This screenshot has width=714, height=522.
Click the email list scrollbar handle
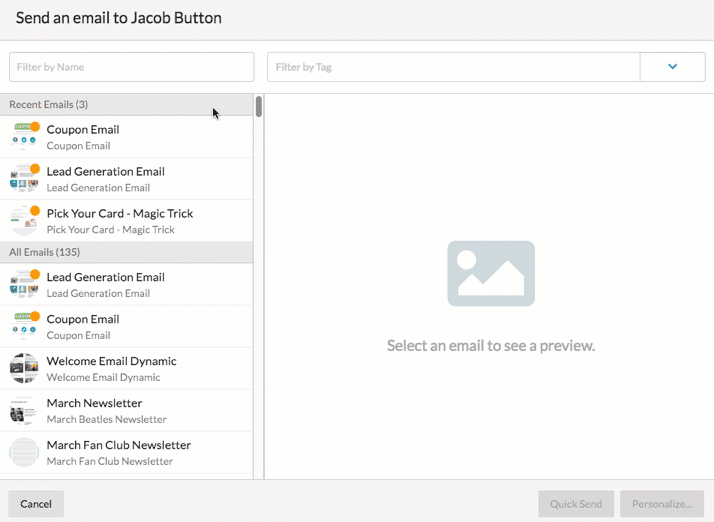tap(259, 106)
